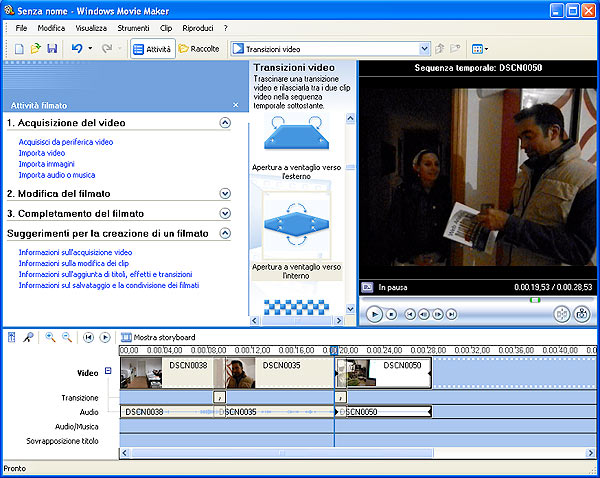Take a picture from the preview
This screenshot has width=600, height=478.
[x=582, y=315]
